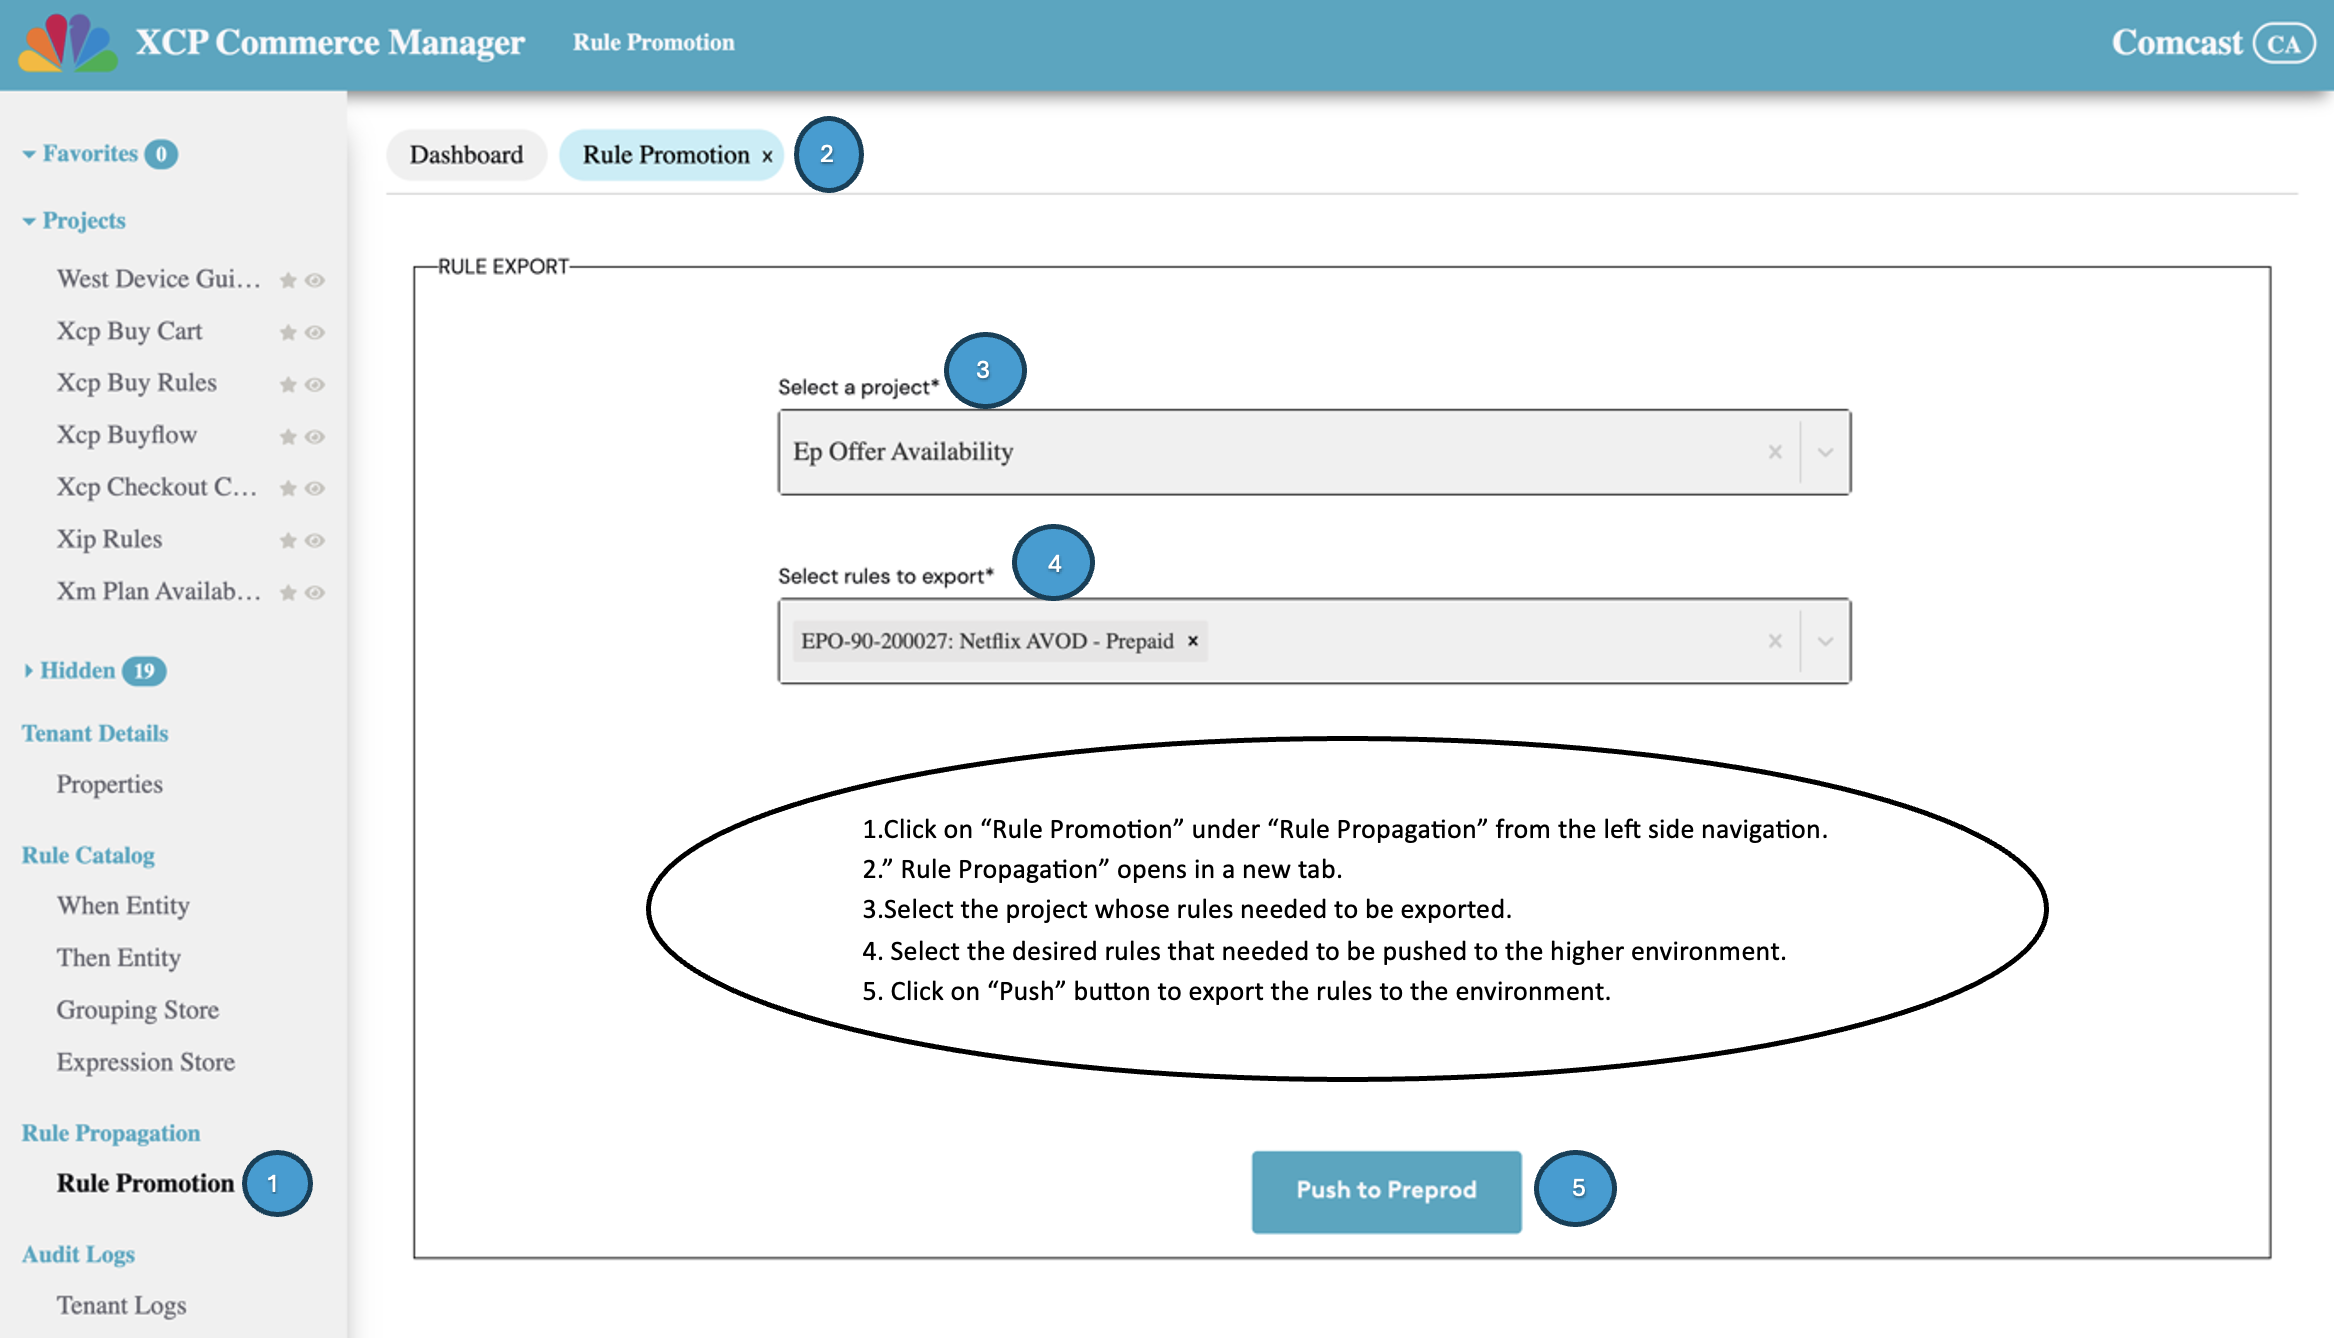Open Rule Promotion in the sidebar

click(145, 1183)
